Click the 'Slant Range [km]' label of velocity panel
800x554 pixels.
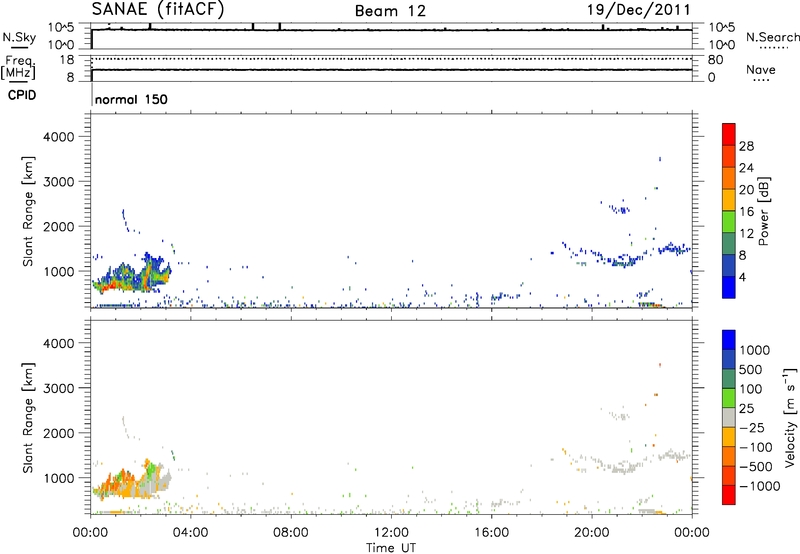coord(28,418)
